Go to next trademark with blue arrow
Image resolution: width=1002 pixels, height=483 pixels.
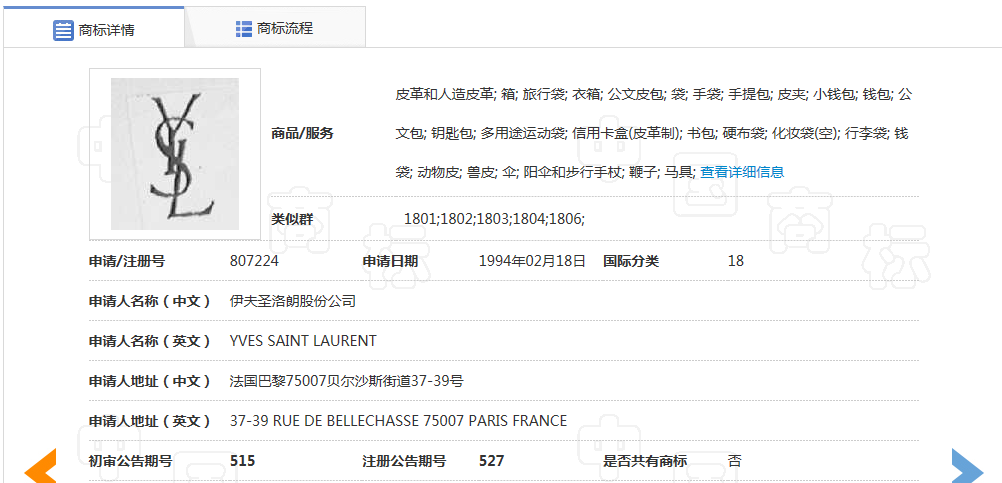966,466
